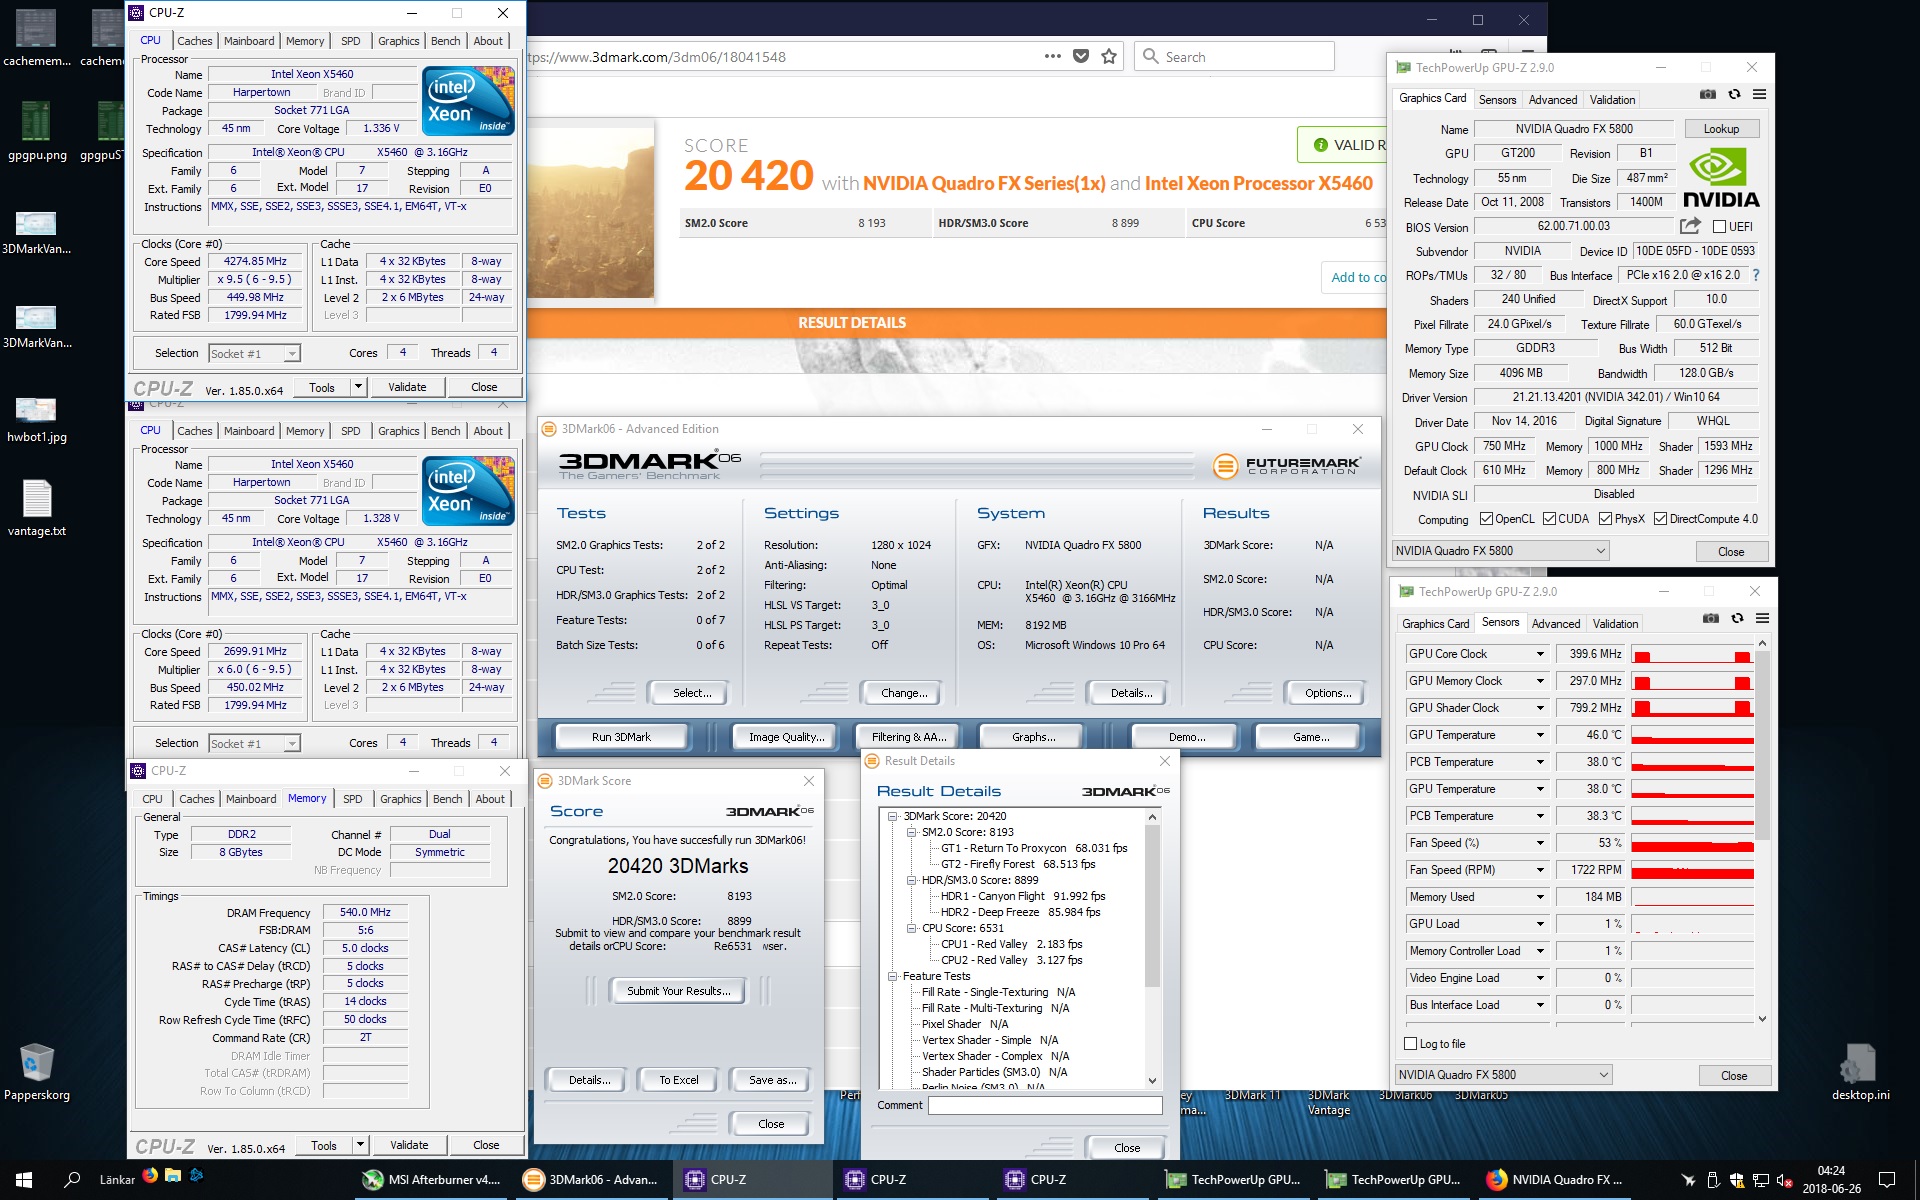Open the Windows notification center icon
1920x1200 pixels.
[x=1887, y=1180]
